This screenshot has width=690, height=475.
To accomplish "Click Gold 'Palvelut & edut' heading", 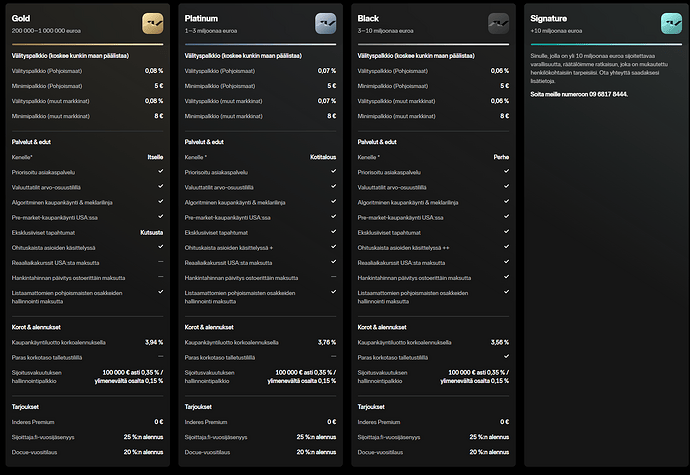I will click(x=31, y=142).
